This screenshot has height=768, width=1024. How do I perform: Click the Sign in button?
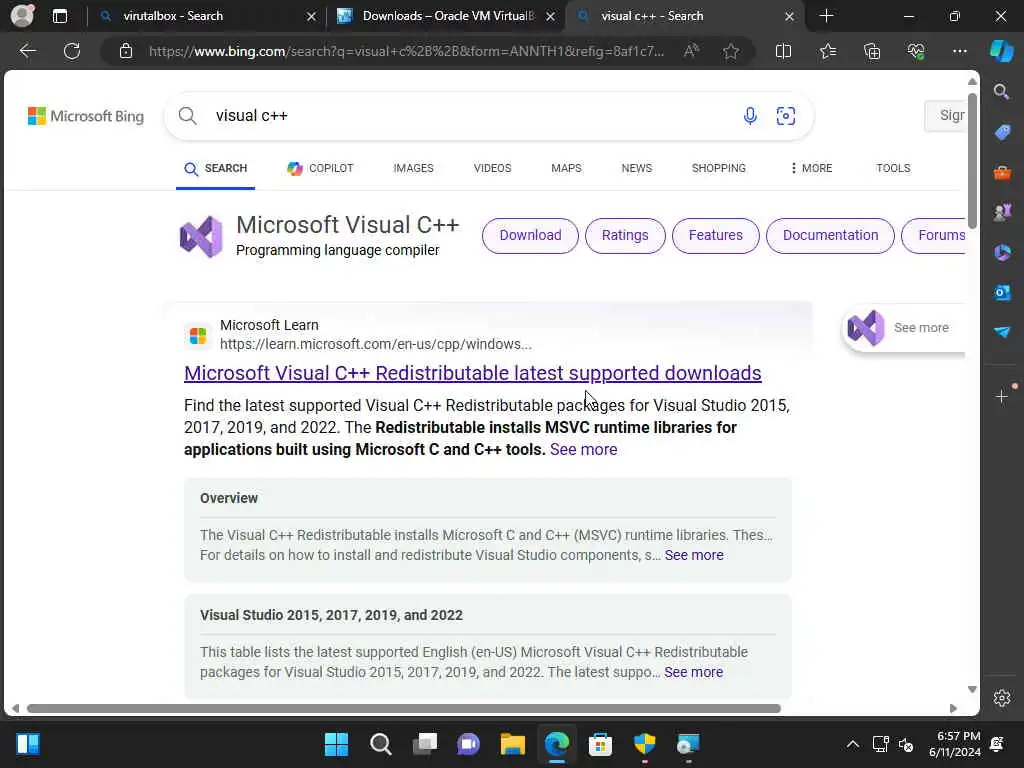tap(945, 116)
